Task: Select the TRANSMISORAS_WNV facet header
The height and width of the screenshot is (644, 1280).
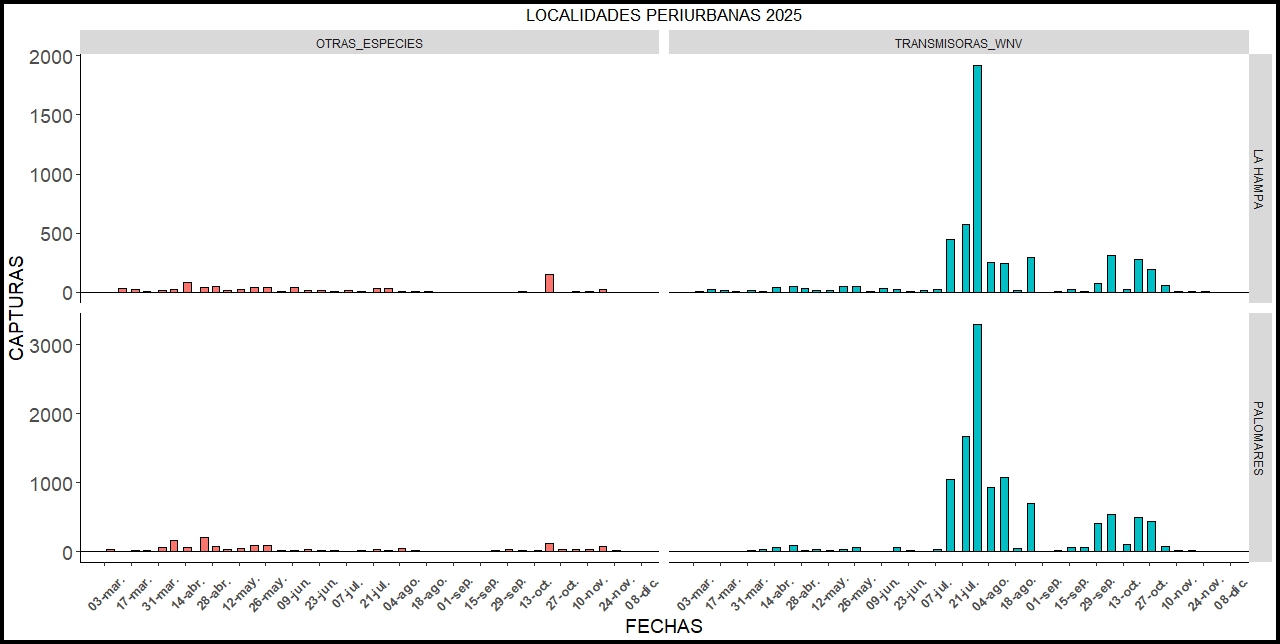Action: pyautogui.click(x=958, y=43)
